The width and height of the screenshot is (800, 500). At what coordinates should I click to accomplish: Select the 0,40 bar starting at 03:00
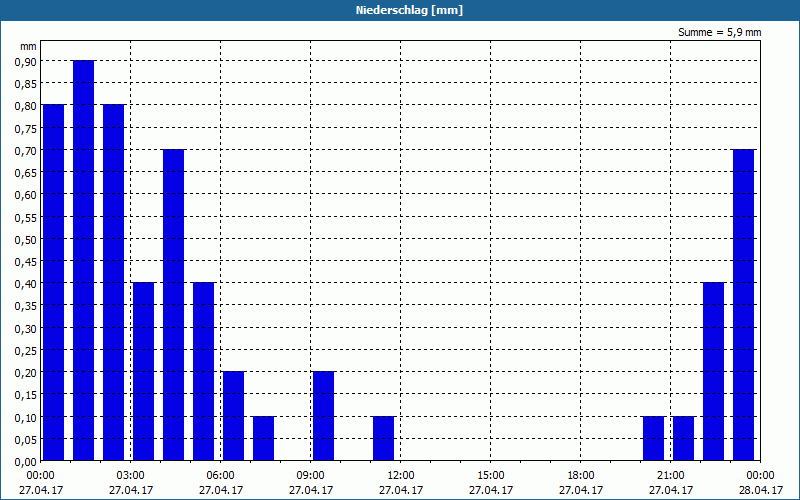coord(143,371)
